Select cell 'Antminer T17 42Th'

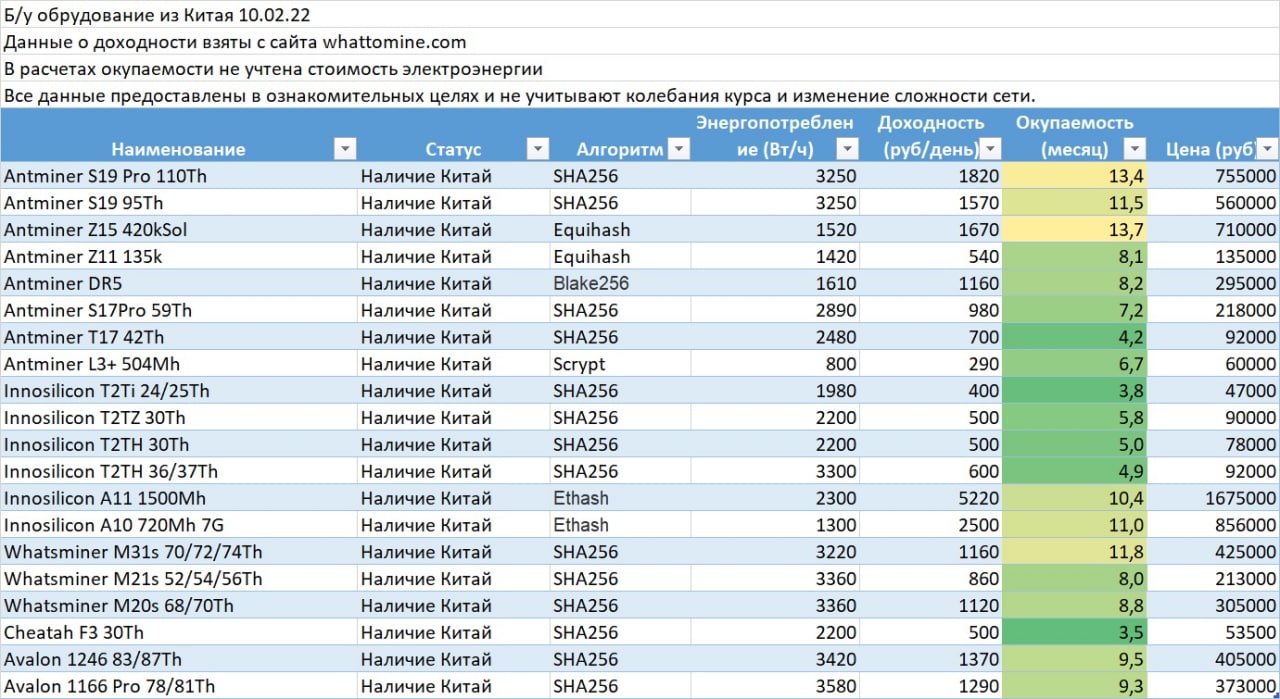[x=179, y=337]
